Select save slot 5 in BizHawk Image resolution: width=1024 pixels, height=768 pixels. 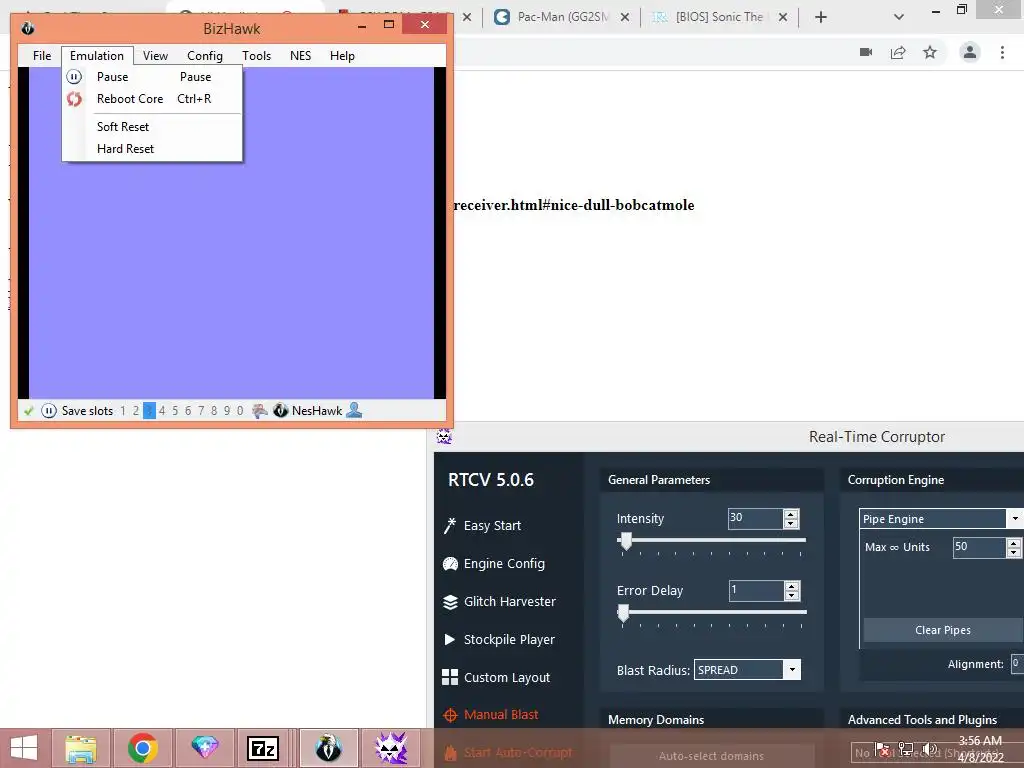(x=175, y=411)
